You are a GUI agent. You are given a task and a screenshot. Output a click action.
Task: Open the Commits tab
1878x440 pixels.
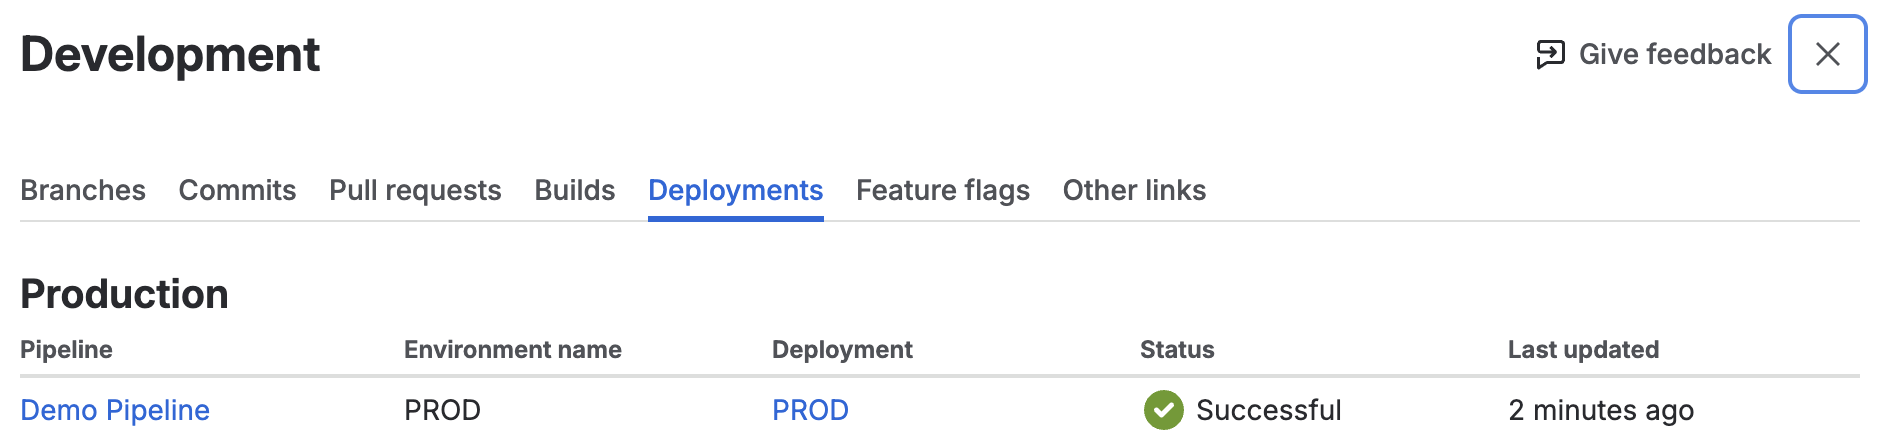coord(237,190)
